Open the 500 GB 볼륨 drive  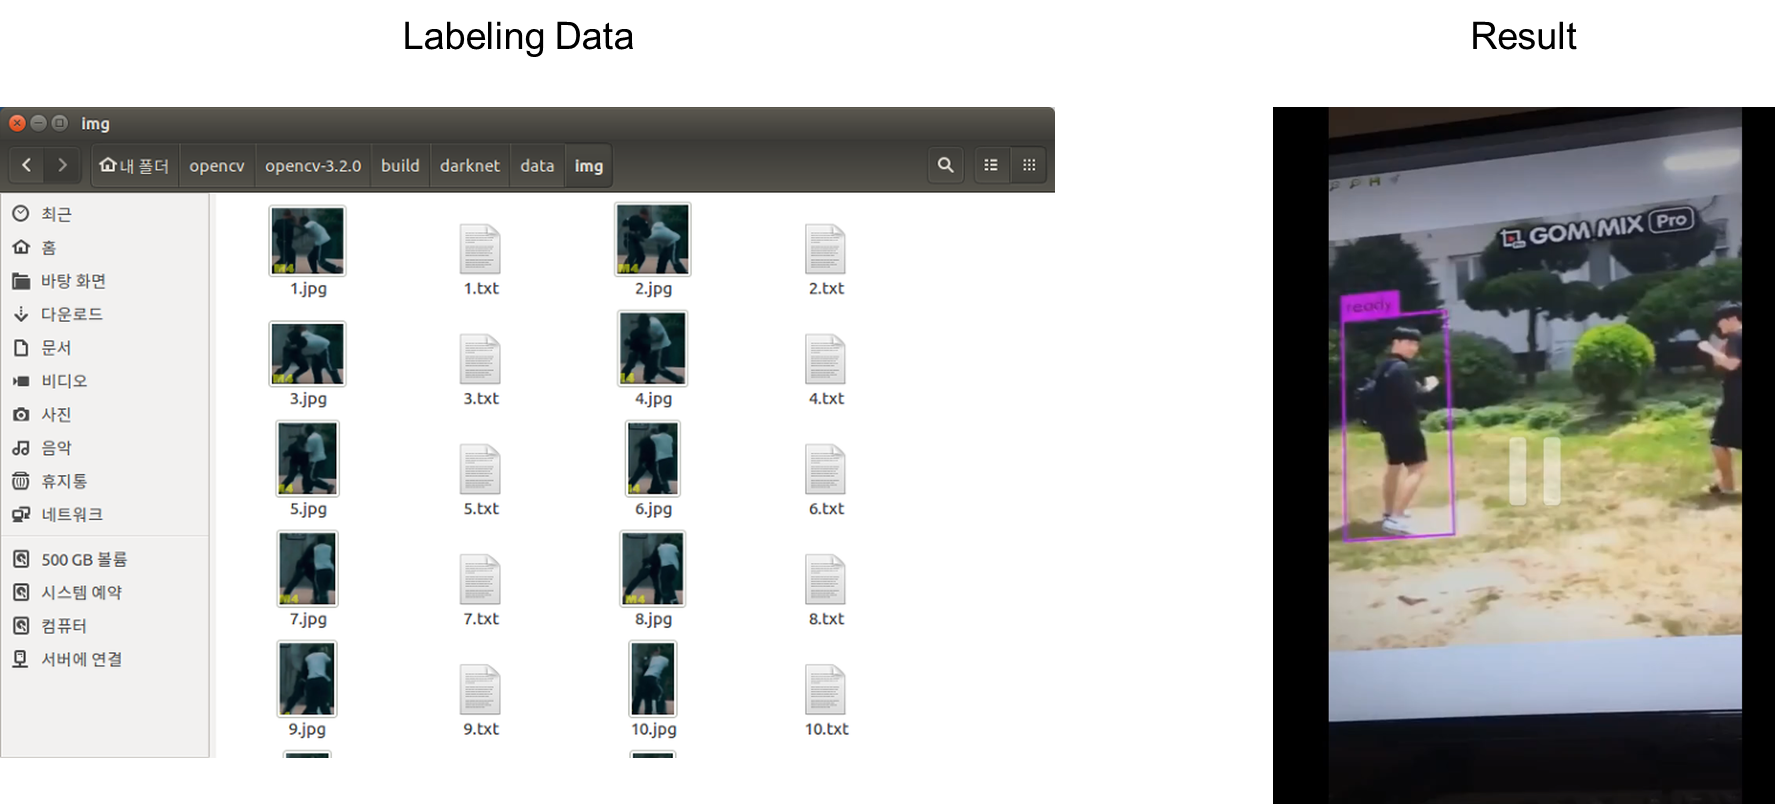coord(83,559)
